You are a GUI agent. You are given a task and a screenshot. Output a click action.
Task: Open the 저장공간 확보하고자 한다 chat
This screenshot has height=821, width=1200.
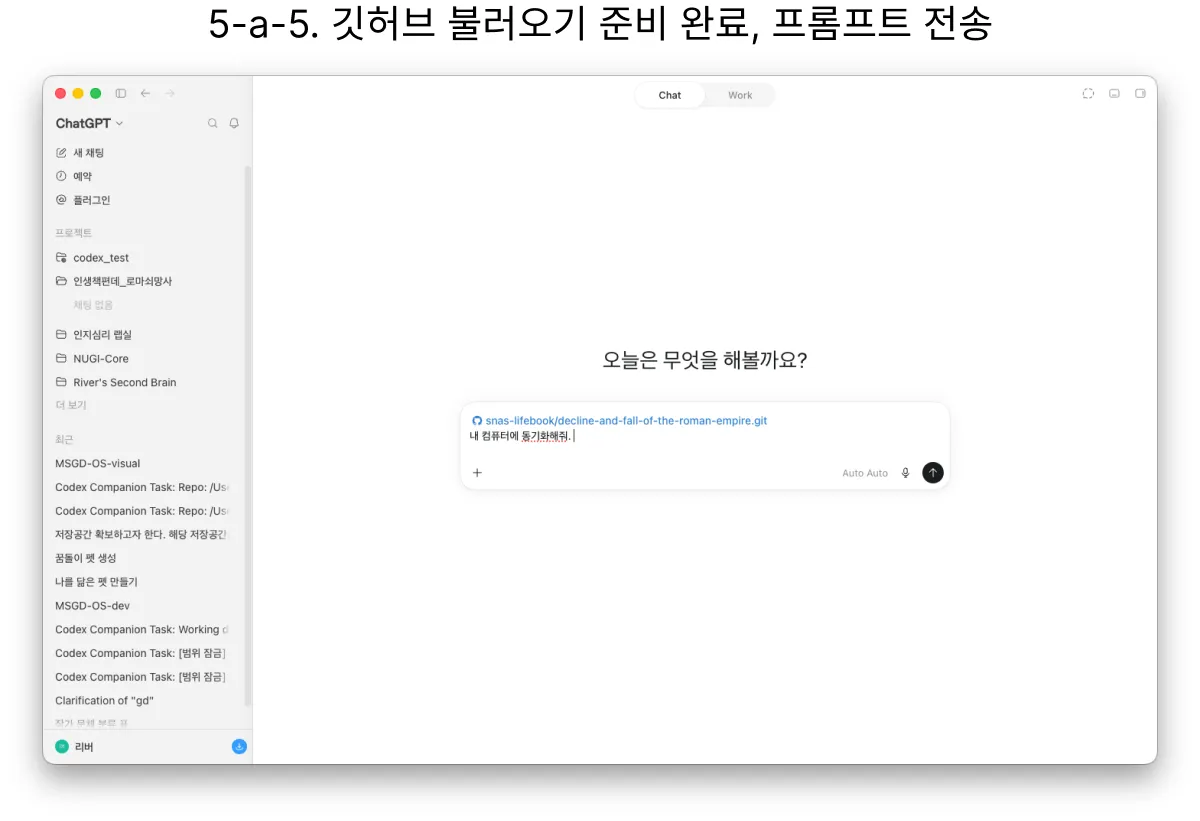[142, 534]
